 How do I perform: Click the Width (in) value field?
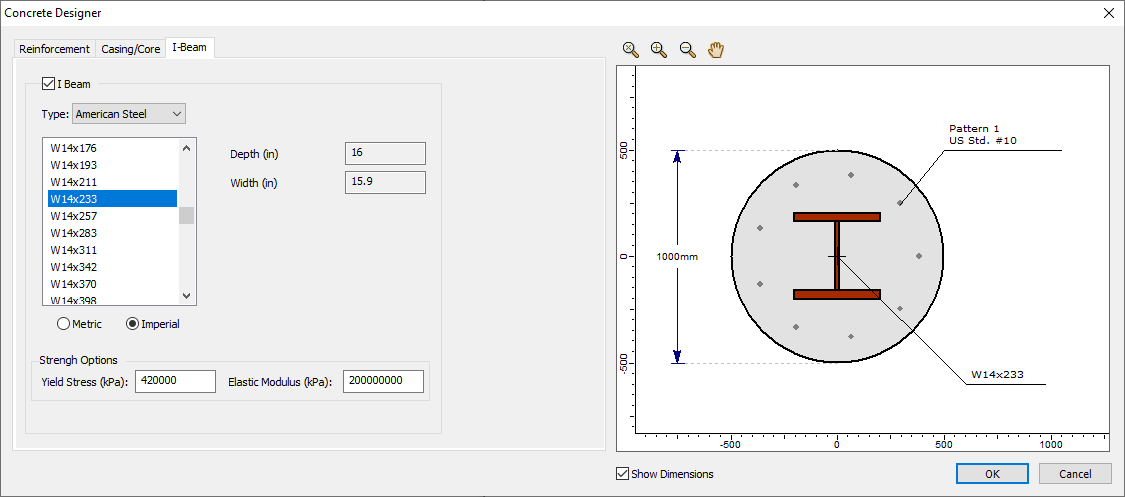point(385,182)
